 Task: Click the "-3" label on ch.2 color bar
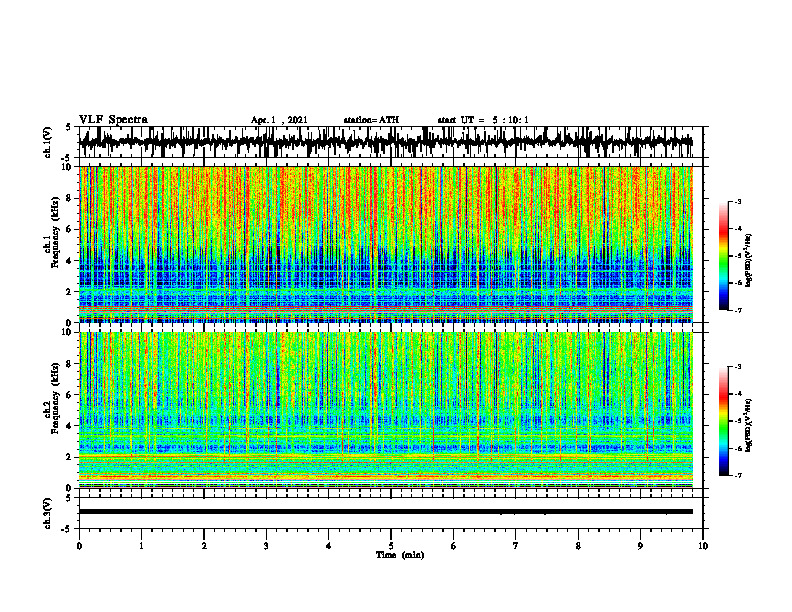point(738,367)
